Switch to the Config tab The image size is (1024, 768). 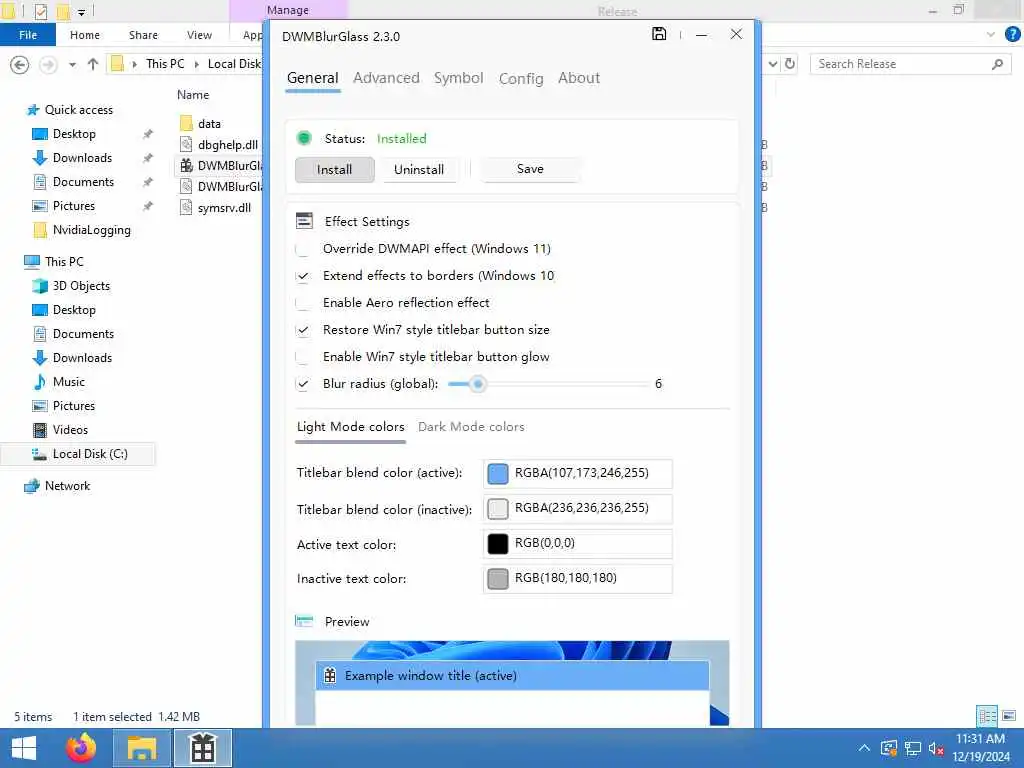click(x=520, y=78)
